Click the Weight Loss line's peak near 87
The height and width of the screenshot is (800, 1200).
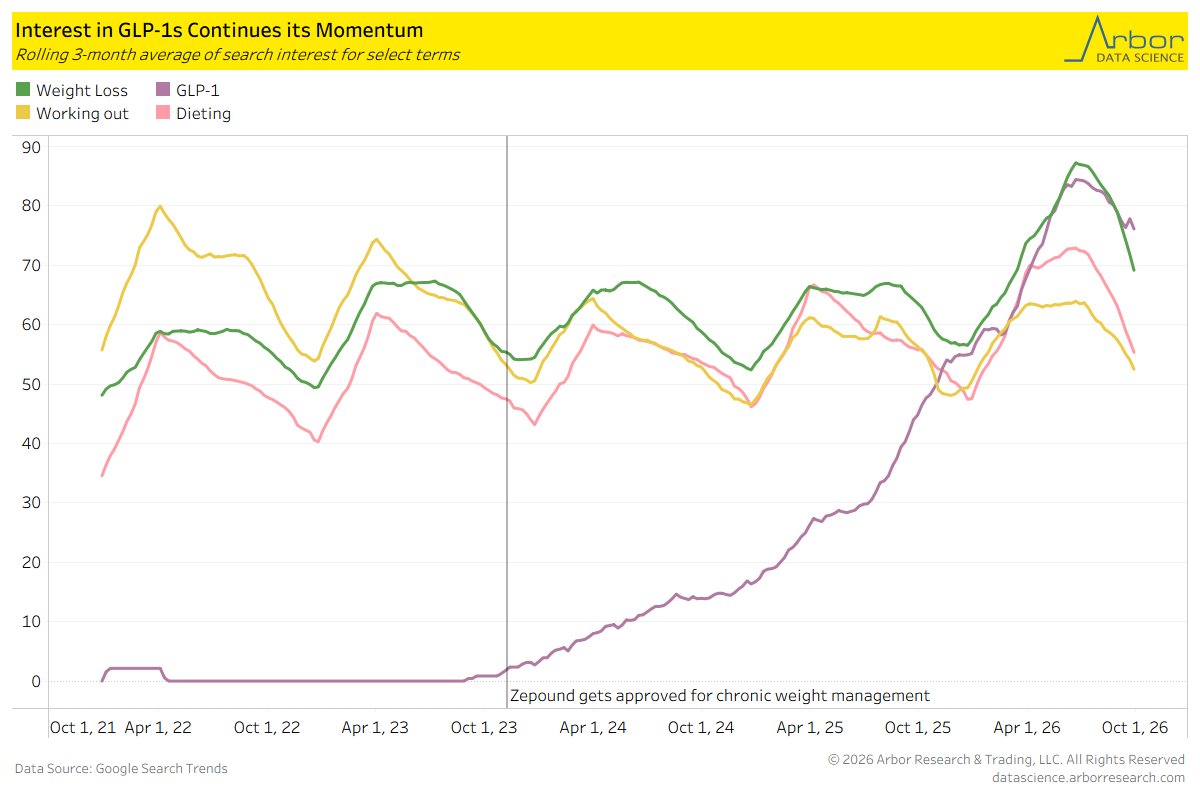[1076, 163]
